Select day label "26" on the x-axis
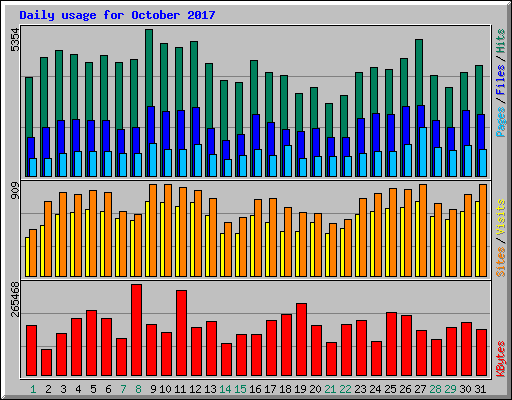The width and height of the screenshot is (512, 400). (405, 389)
